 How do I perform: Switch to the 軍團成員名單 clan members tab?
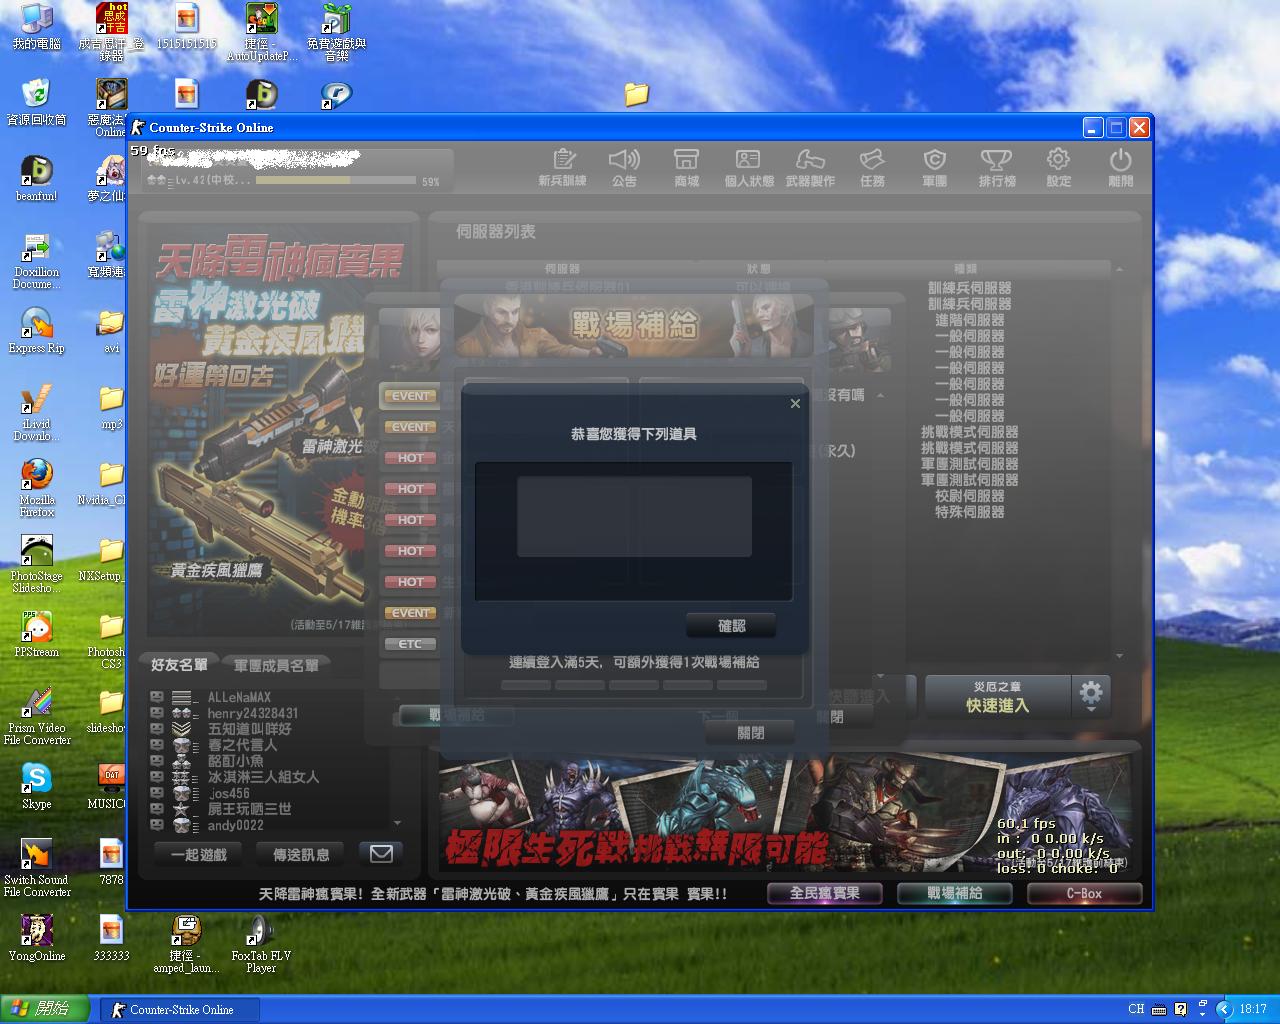[x=276, y=665]
